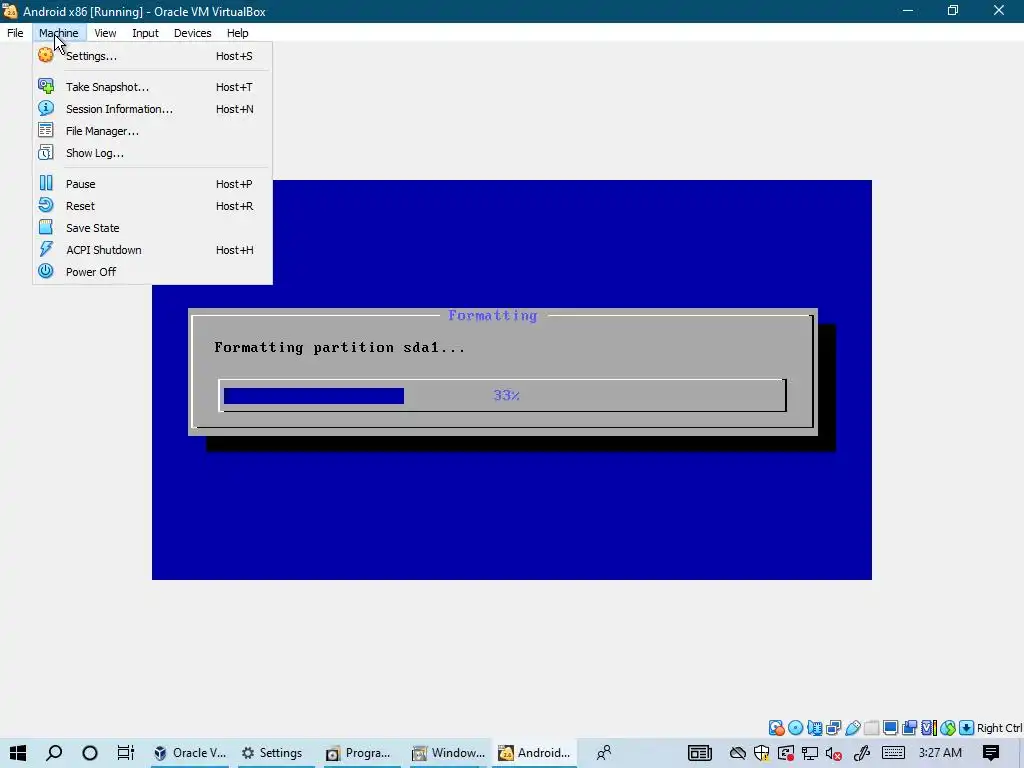This screenshot has height=768, width=1024.
Task: Open Settings from the Machine menu
Action: coord(152,56)
